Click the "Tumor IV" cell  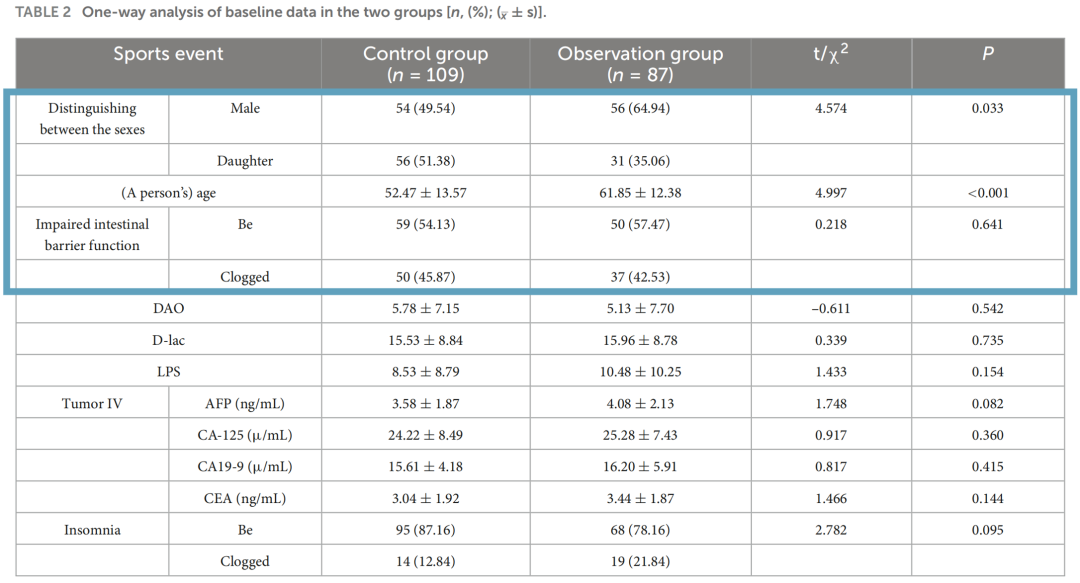click(92, 404)
